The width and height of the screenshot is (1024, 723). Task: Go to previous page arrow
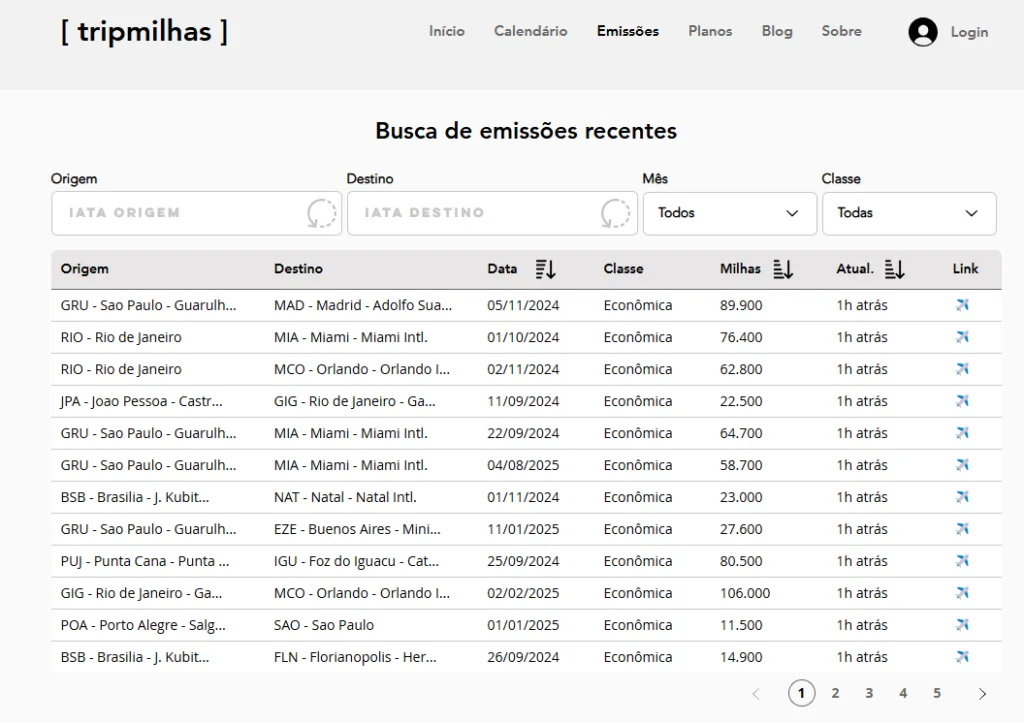click(756, 694)
